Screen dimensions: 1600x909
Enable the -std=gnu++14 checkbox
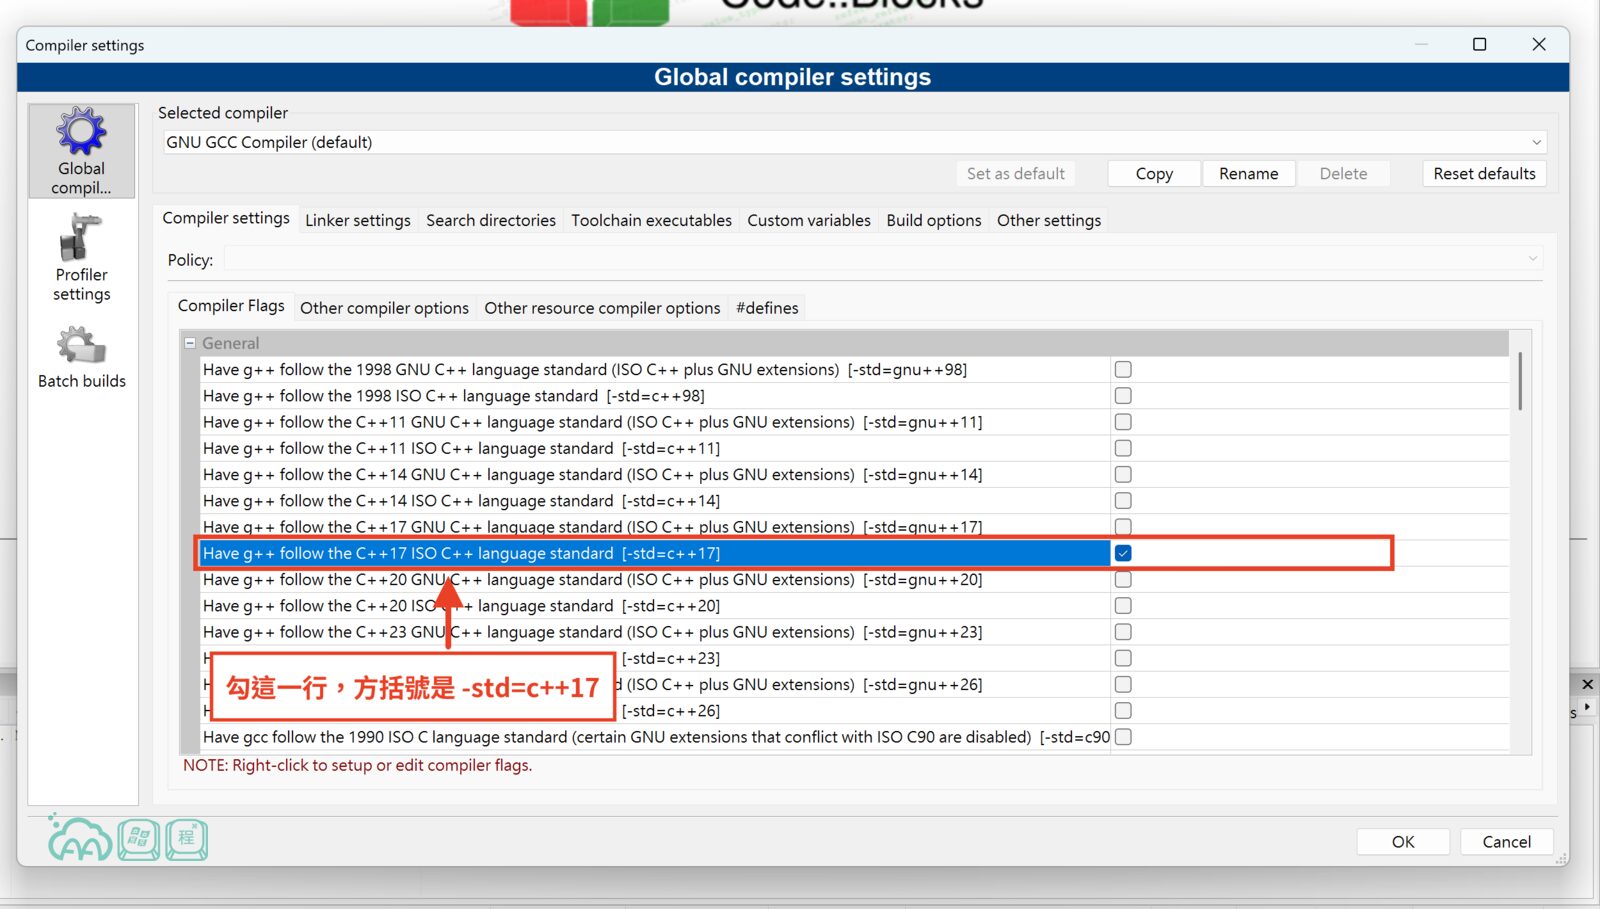point(1123,474)
